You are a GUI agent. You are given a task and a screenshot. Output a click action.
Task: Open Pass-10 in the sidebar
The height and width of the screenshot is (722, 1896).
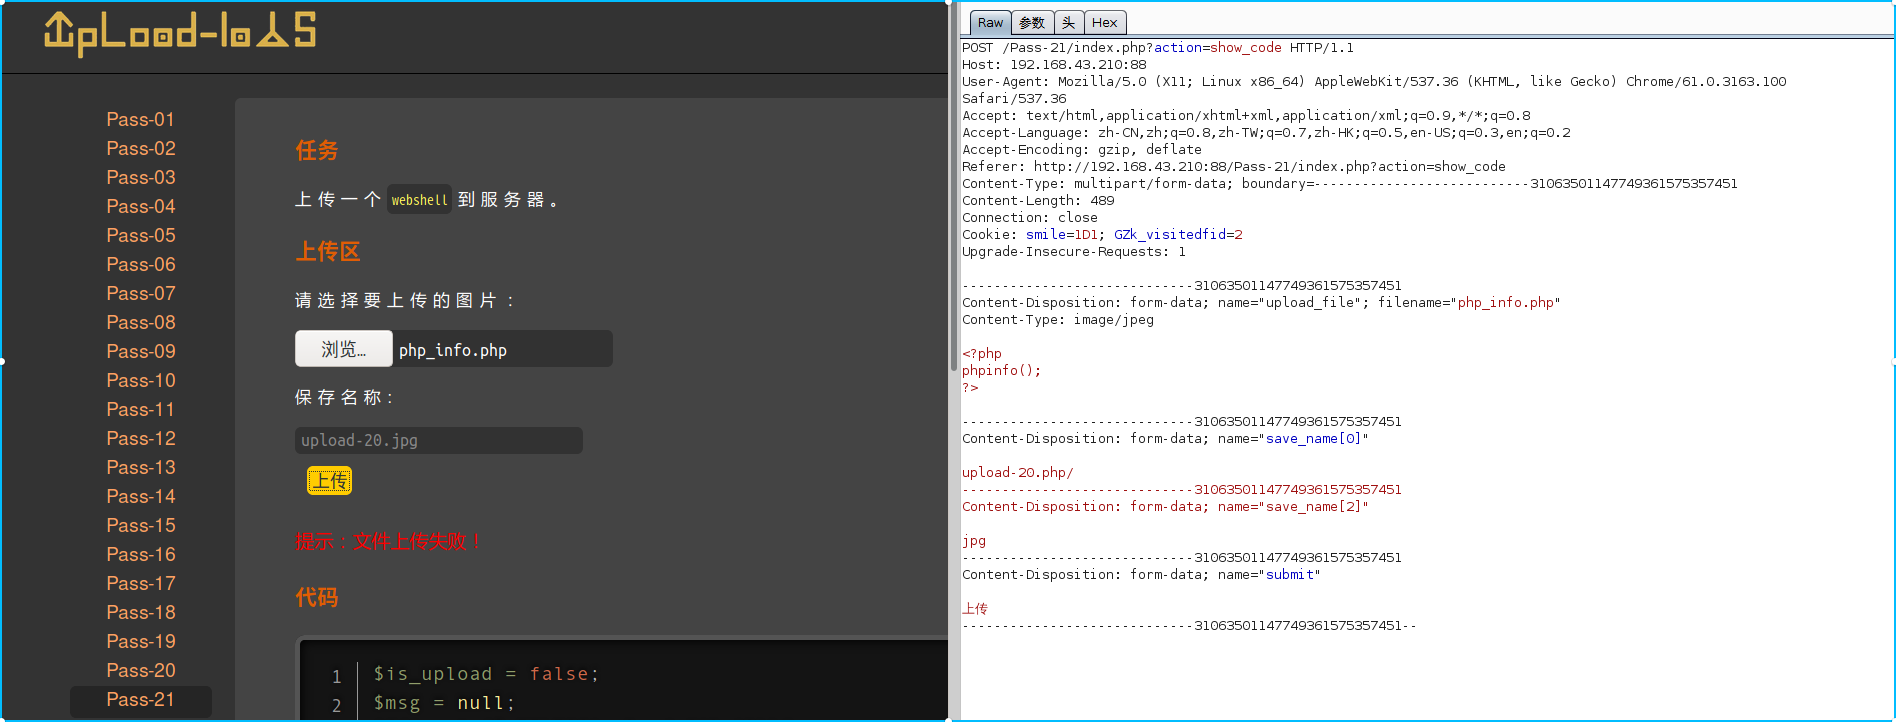point(141,380)
